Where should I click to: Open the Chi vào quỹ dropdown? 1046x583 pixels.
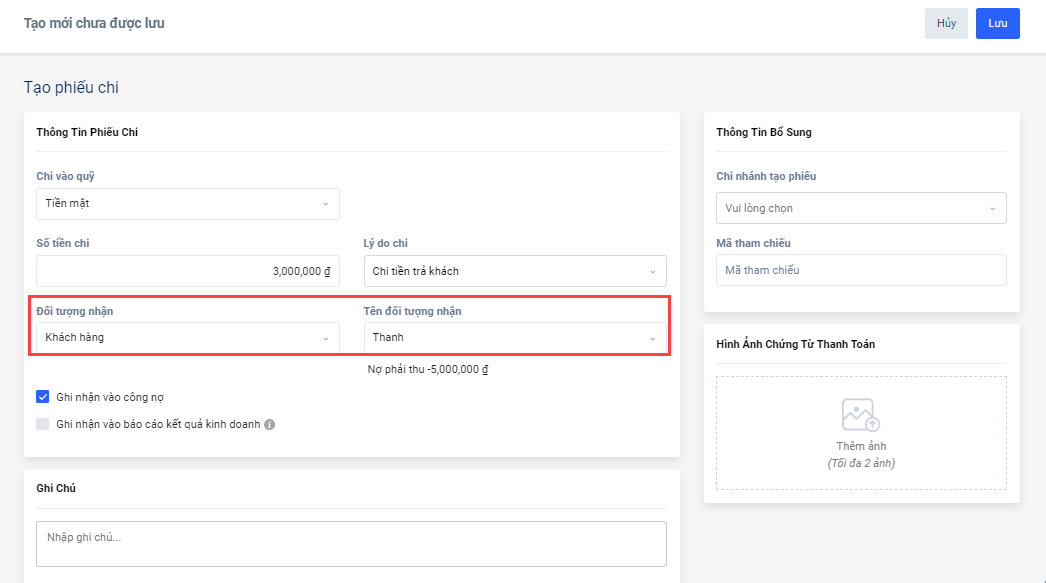pyautogui.click(x=187, y=204)
